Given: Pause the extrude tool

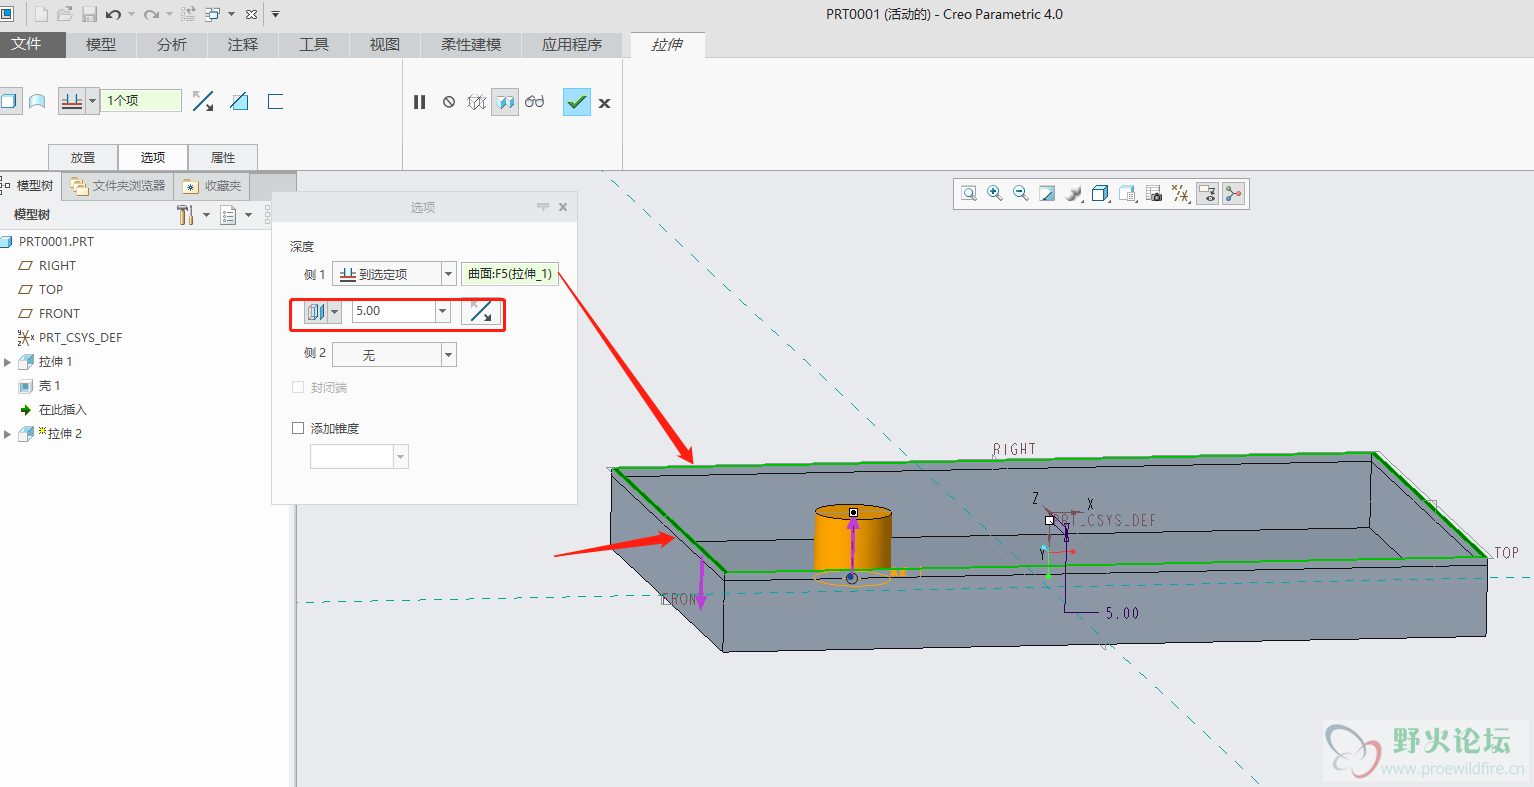Looking at the screenshot, I should click(x=420, y=101).
